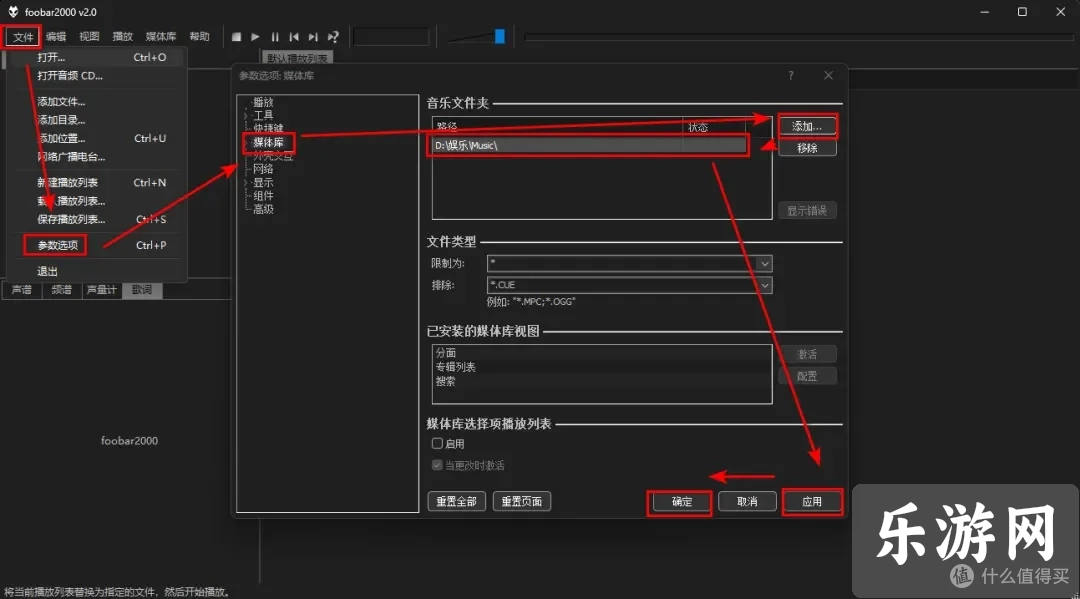The image size is (1080, 599).
Task: Close the preferences dialog with X
Action: click(829, 75)
